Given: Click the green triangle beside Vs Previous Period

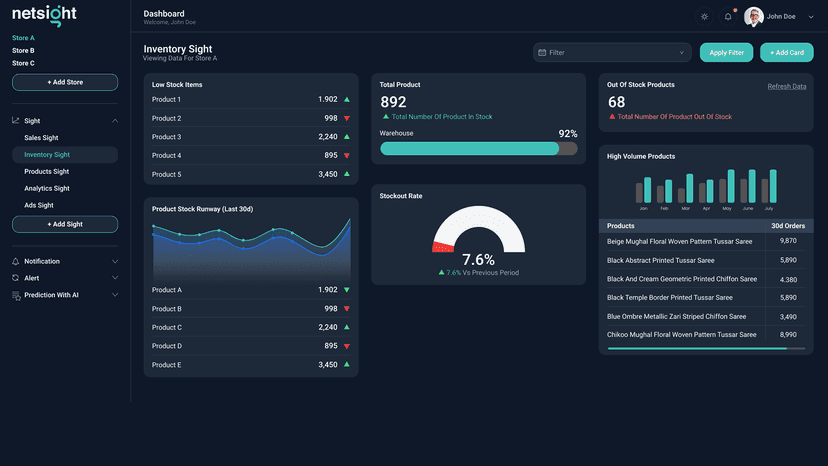Looking at the screenshot, I should (441, 273).
